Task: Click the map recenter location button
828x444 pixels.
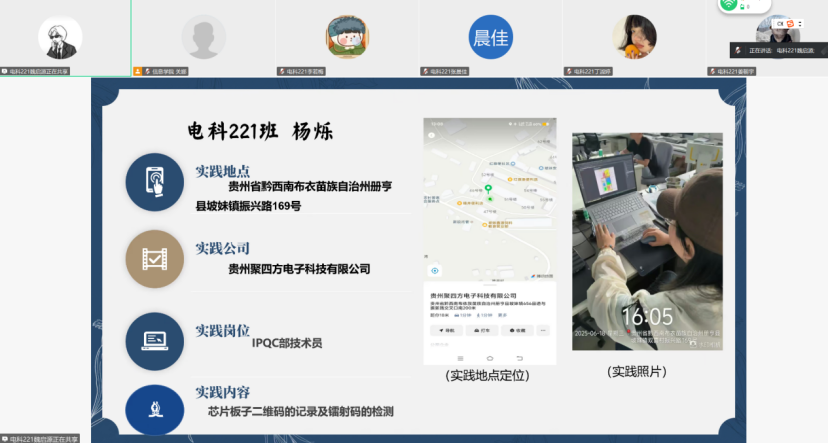Action: pos(435,271)
